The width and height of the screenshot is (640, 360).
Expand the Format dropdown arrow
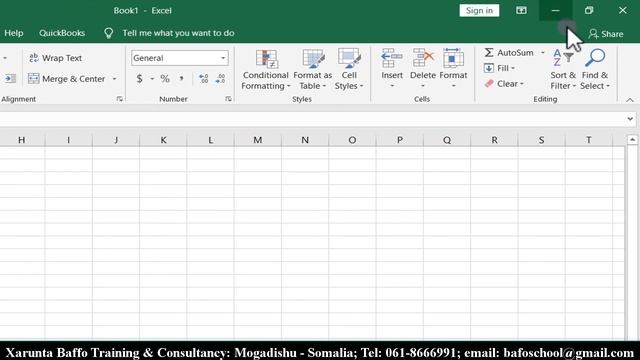coord(453,86)
